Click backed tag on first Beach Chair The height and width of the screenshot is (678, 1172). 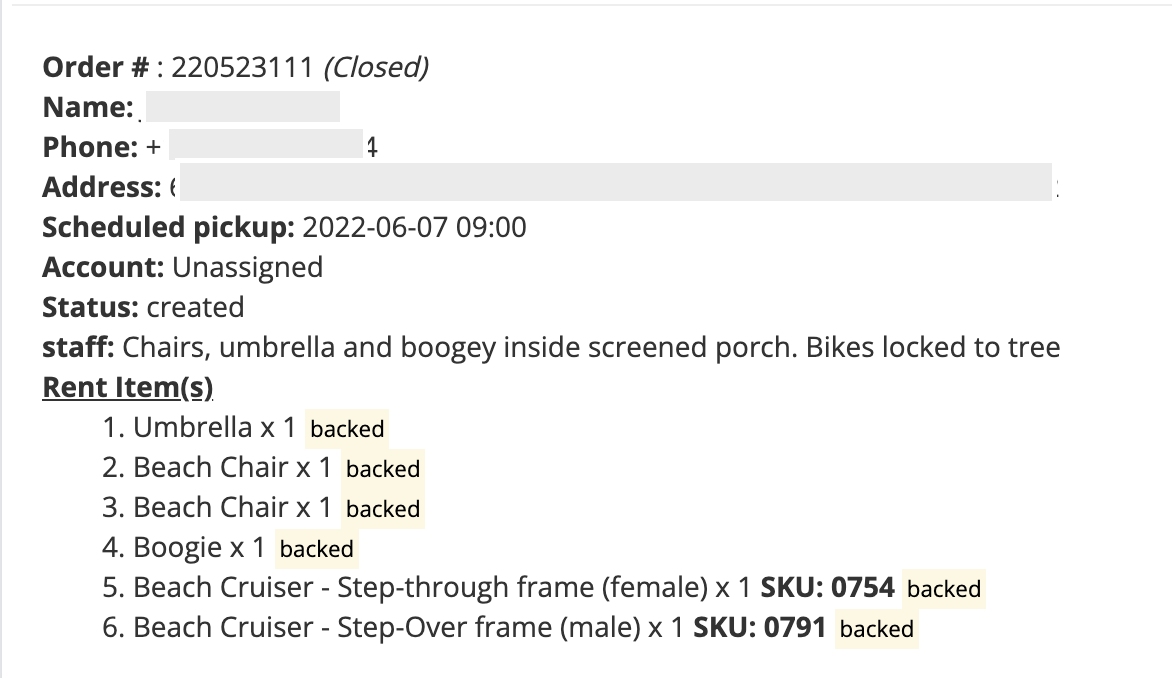click(x=383, y=469)
